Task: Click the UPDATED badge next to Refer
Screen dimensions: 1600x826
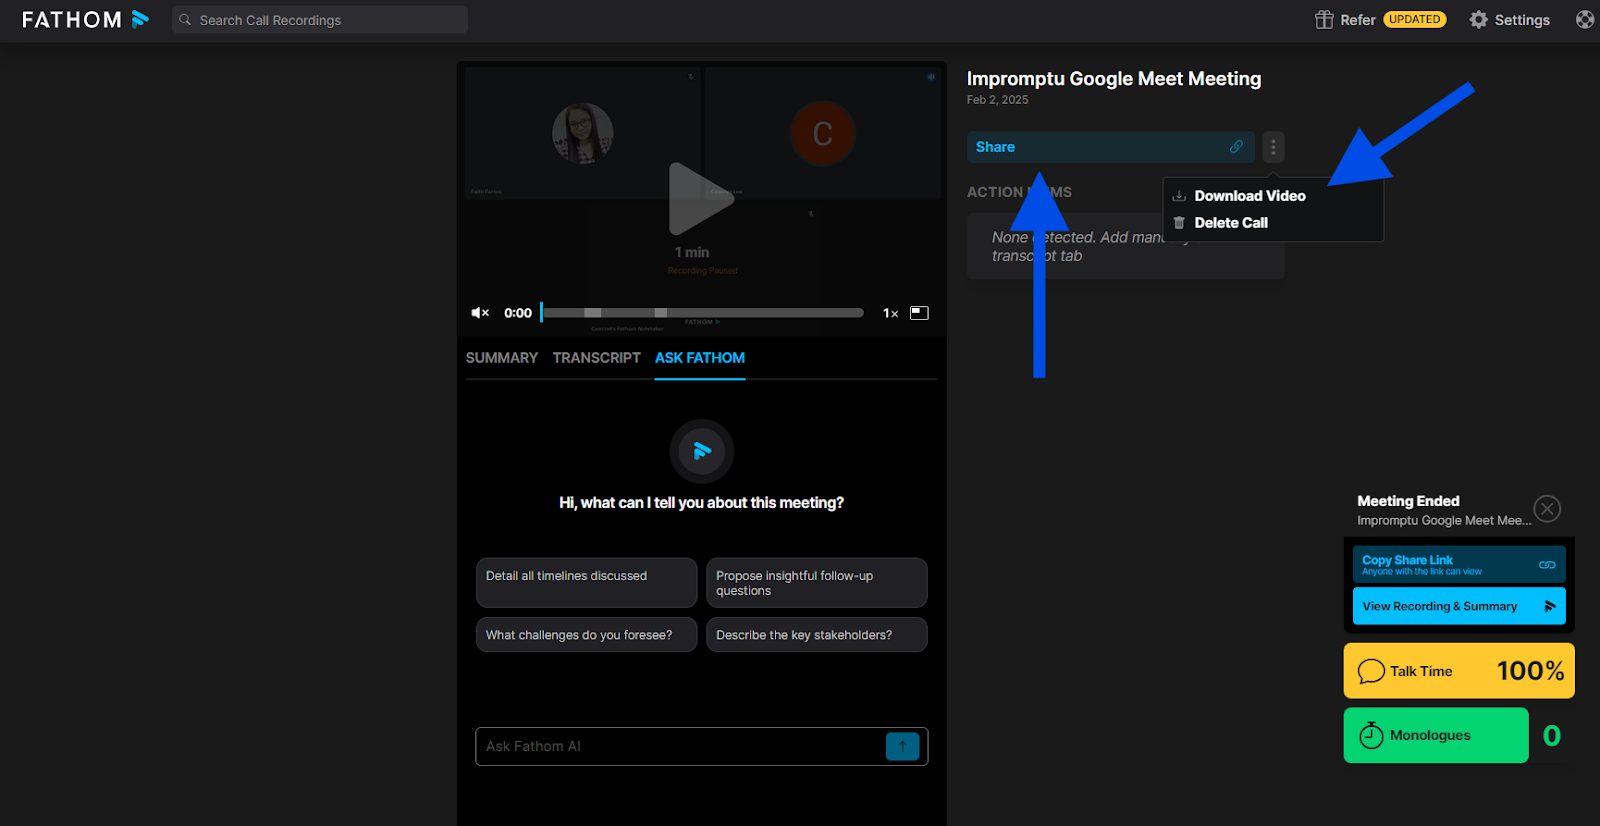Action: (1415, 19)
